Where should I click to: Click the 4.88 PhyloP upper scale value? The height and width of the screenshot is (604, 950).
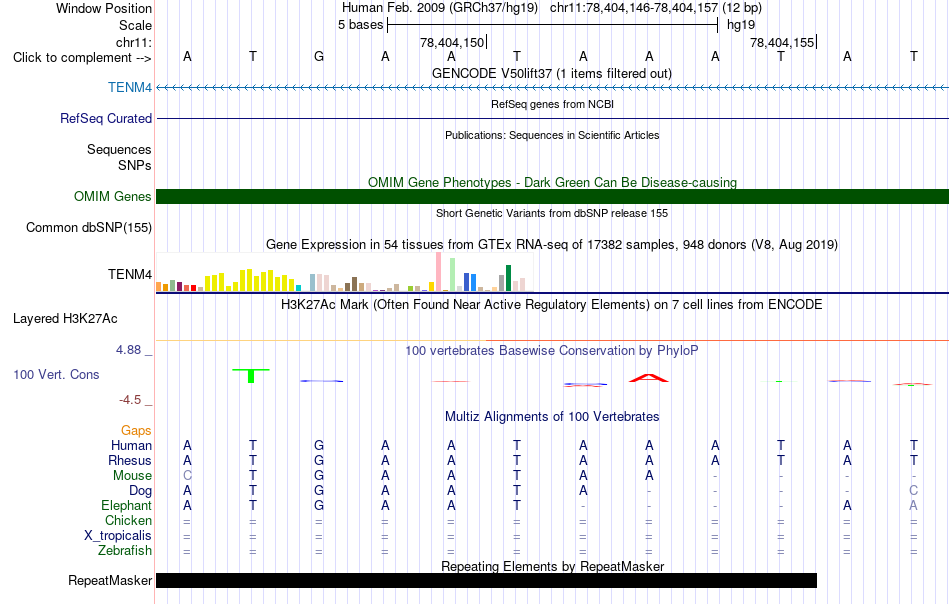128,350
